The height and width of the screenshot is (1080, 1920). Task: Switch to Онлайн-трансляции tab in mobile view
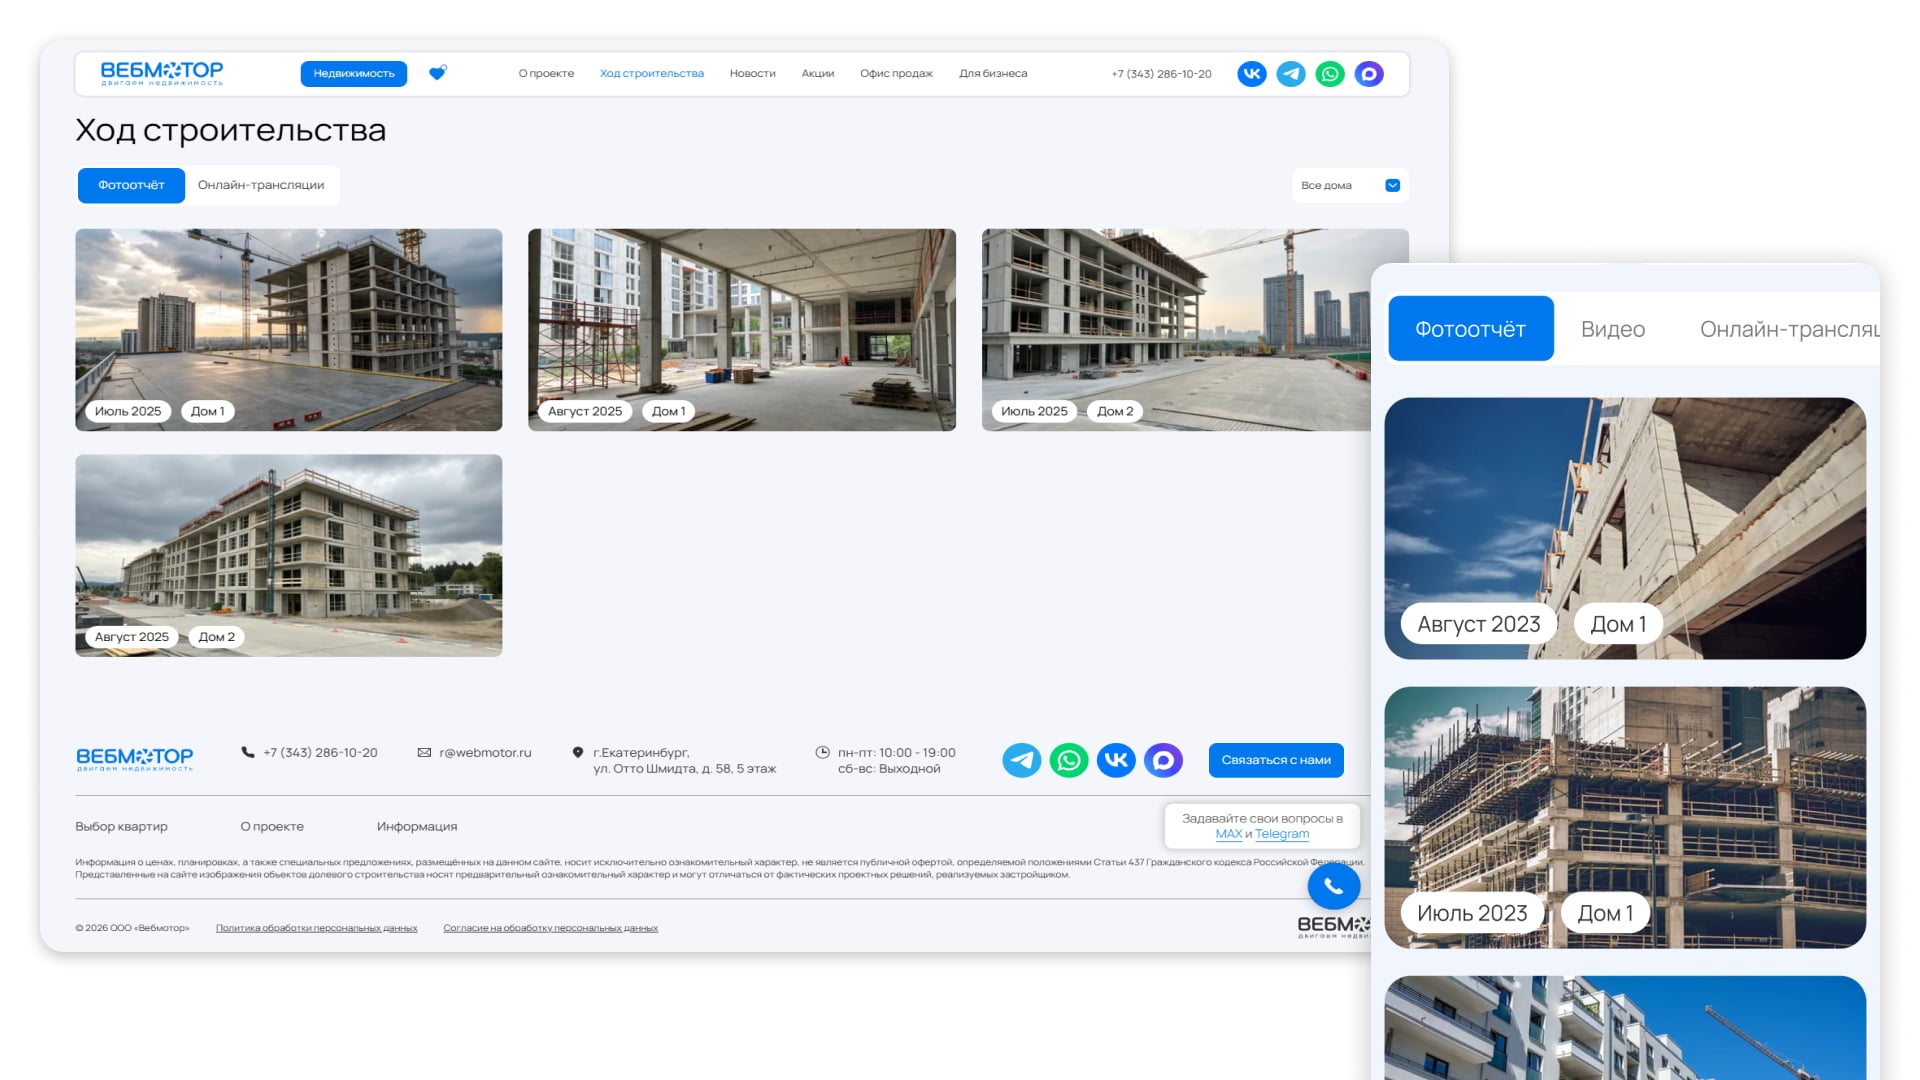pos(1789,329)
